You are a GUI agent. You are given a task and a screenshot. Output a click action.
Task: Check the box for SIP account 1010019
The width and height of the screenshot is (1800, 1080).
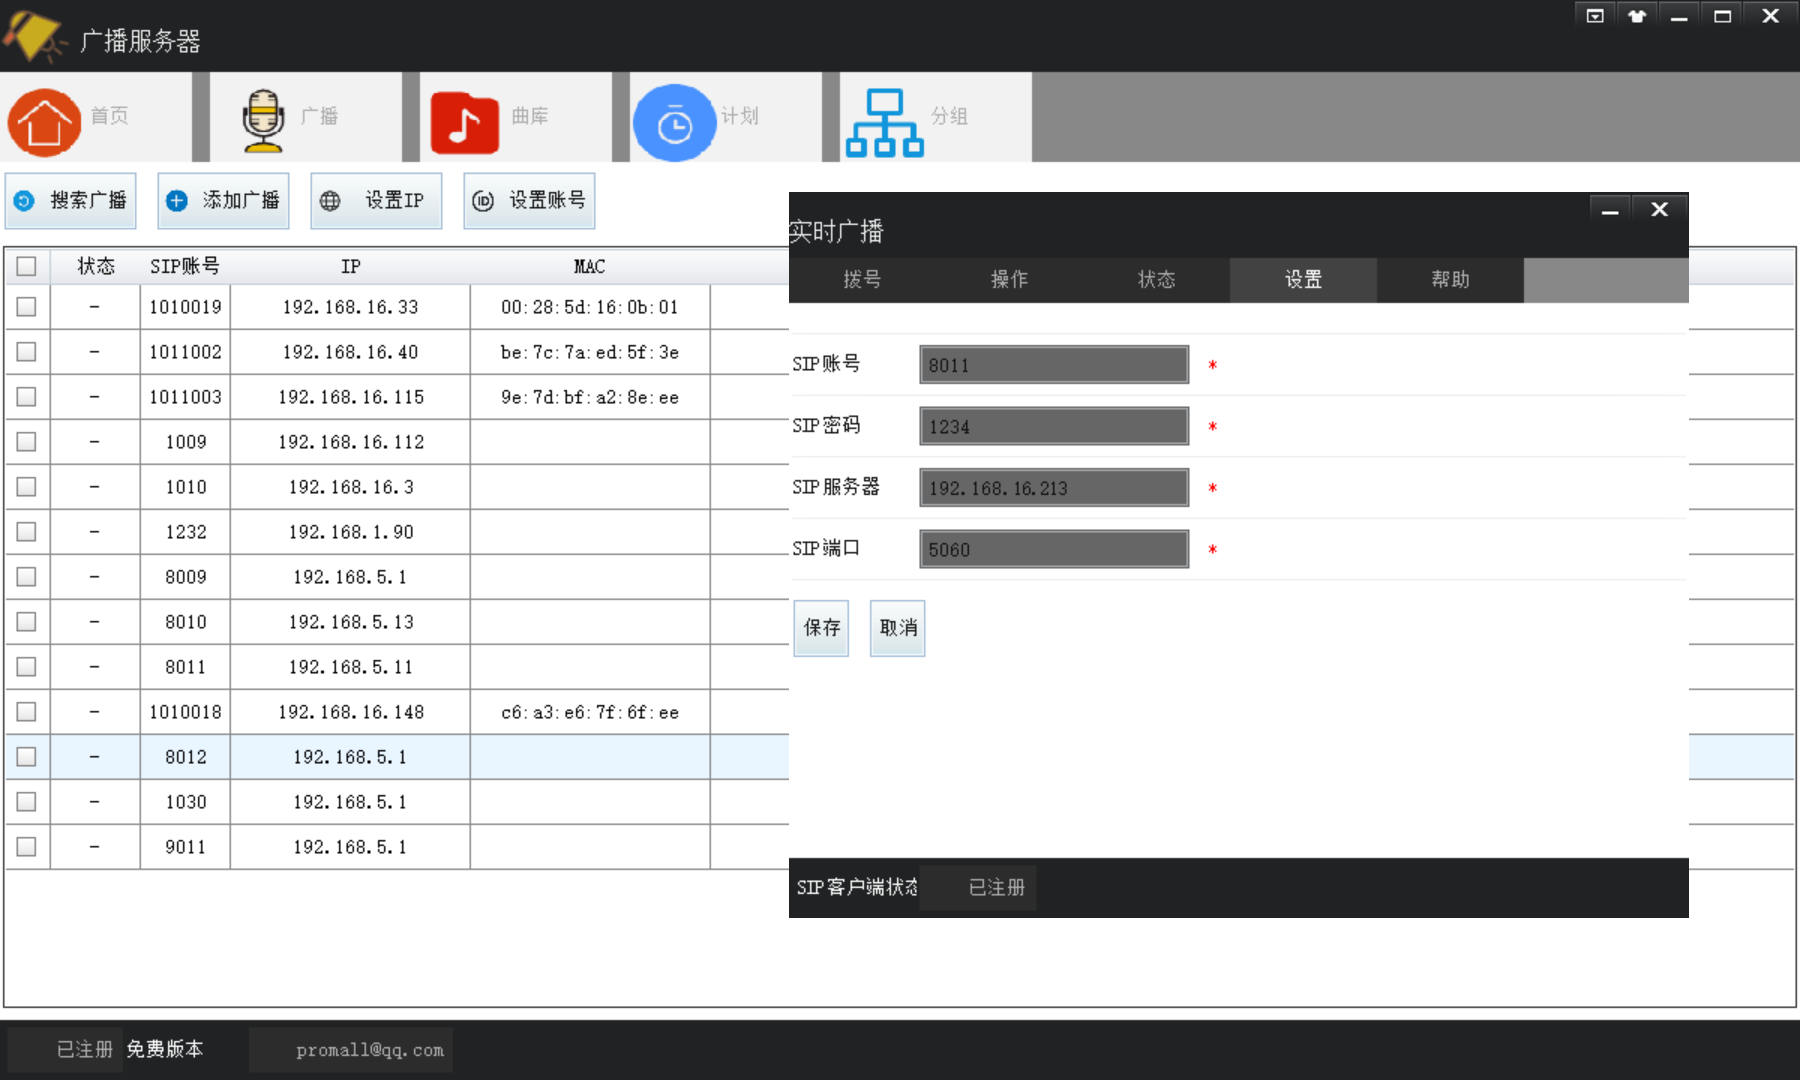(x=27, y=307)
